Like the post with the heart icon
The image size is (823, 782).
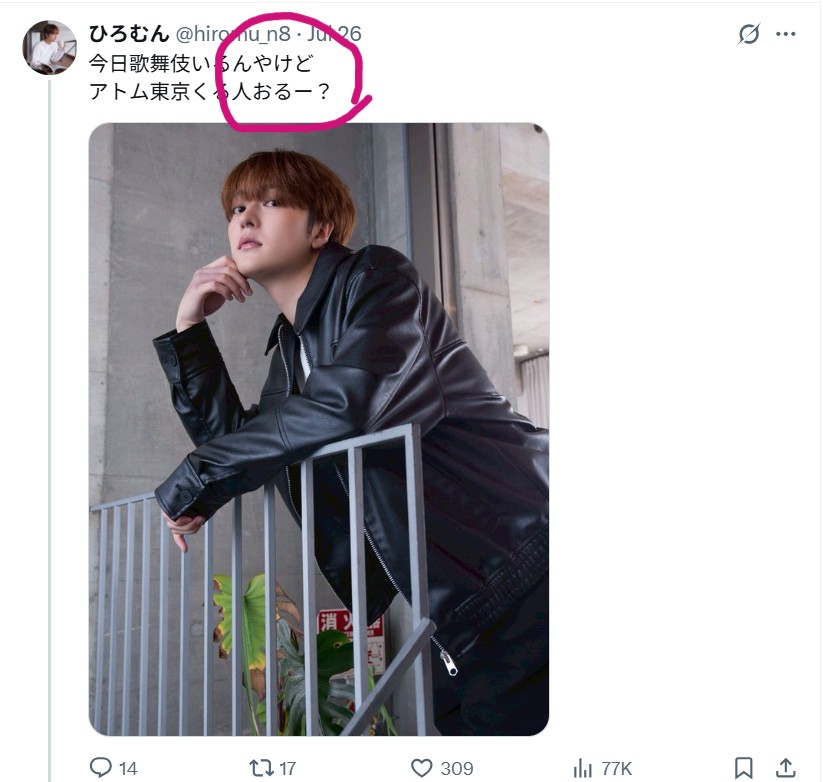pyautogui.click(x=421, y=768)
